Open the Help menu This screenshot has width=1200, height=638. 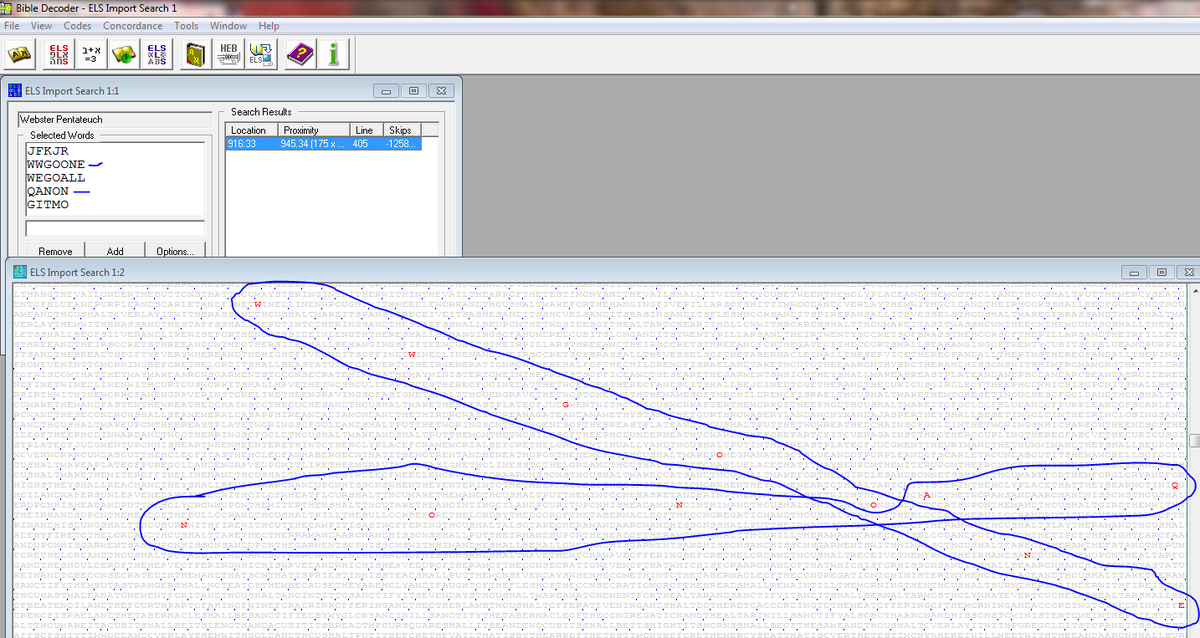click(x=268, y=25)
